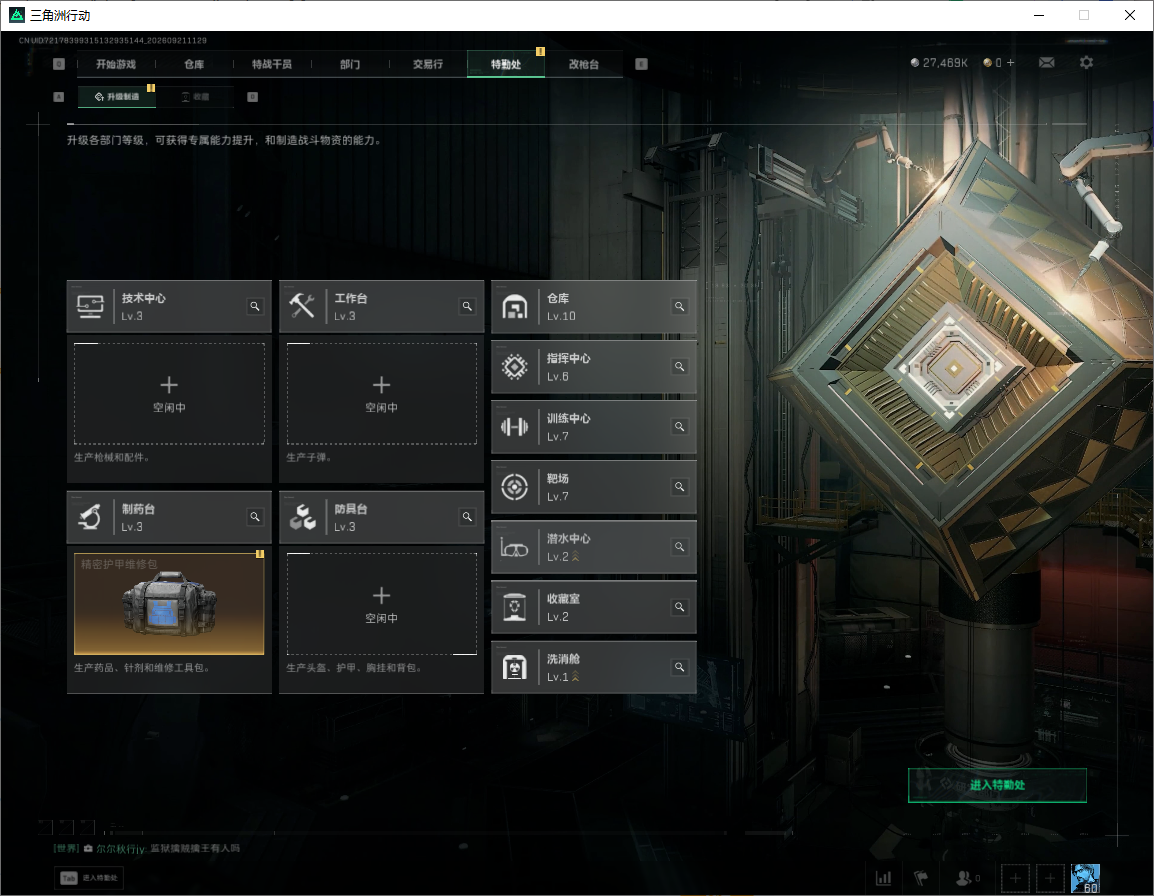Click the magnifier icon on 工作台
The width and height of the screenshot is (1154, 896).
[x=467, y=306]
